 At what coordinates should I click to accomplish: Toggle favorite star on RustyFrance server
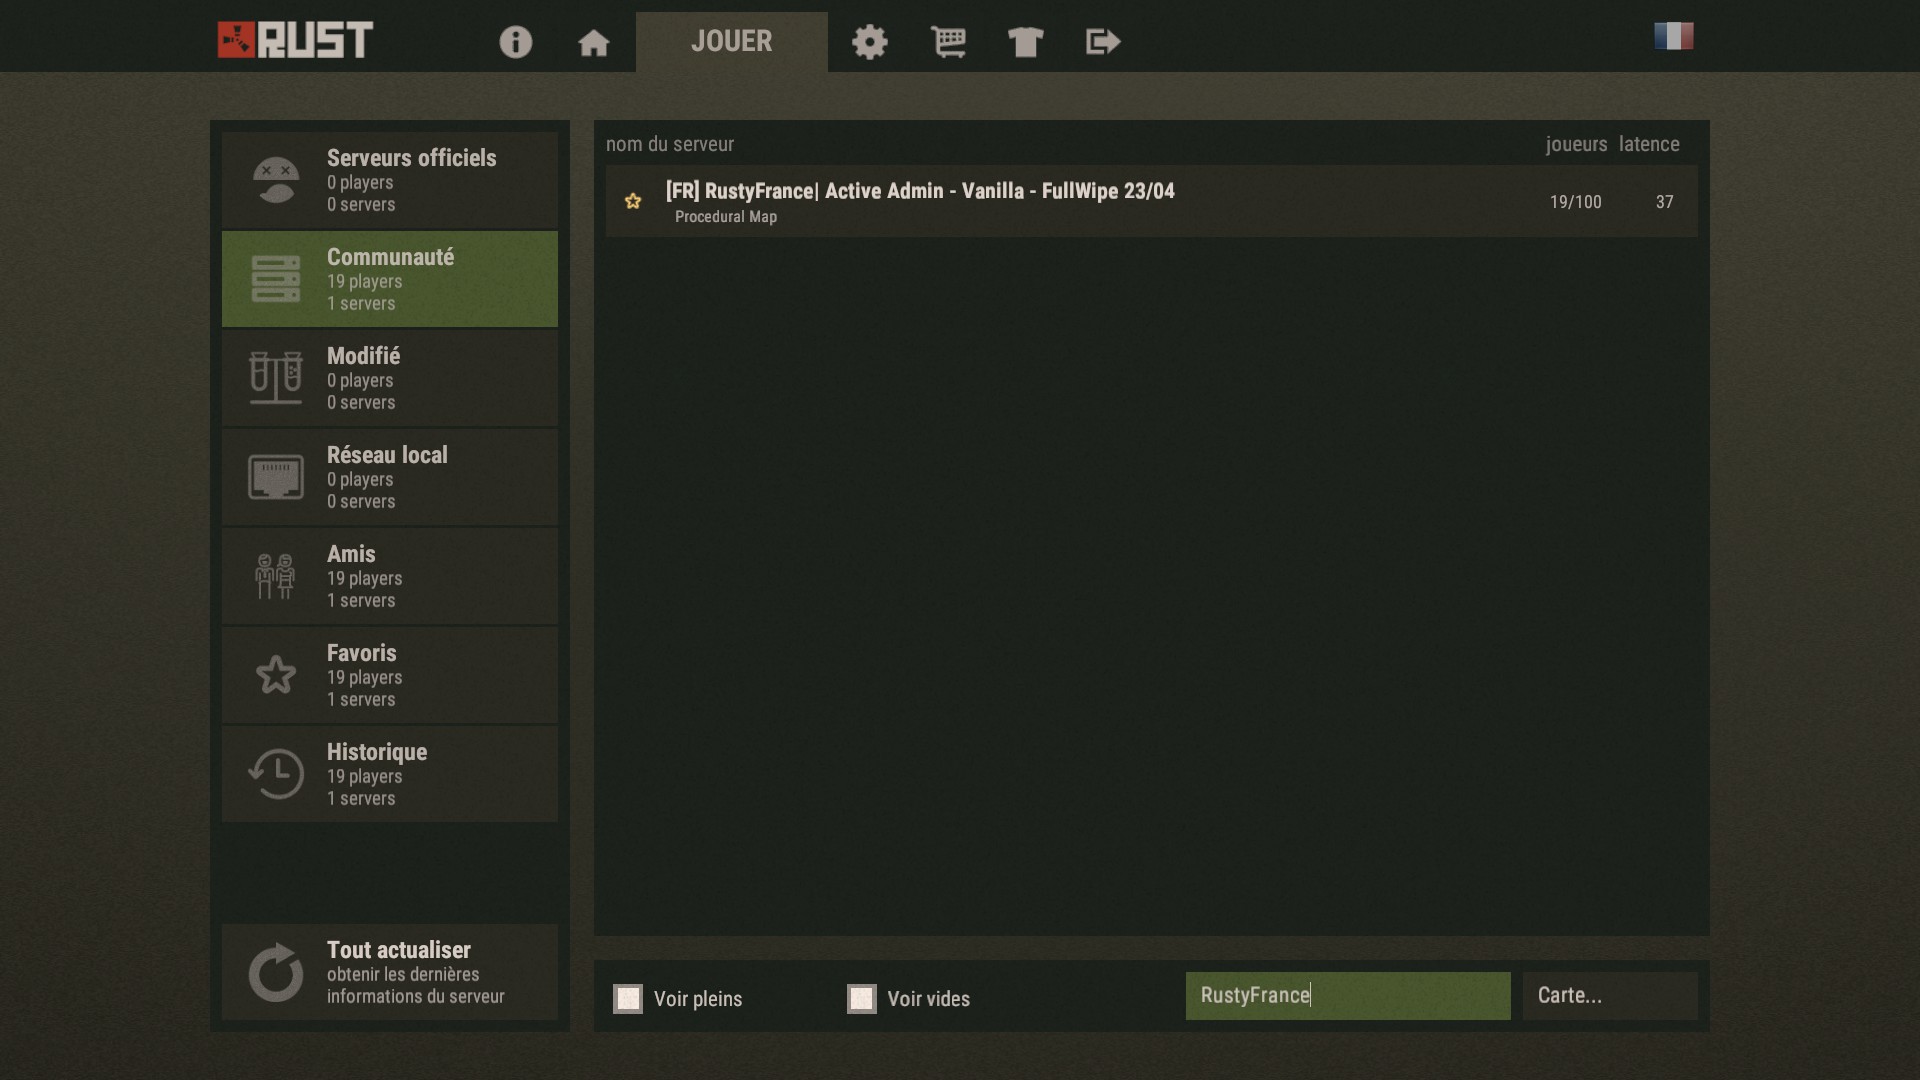pyautogui.click(x=633, y=201)
